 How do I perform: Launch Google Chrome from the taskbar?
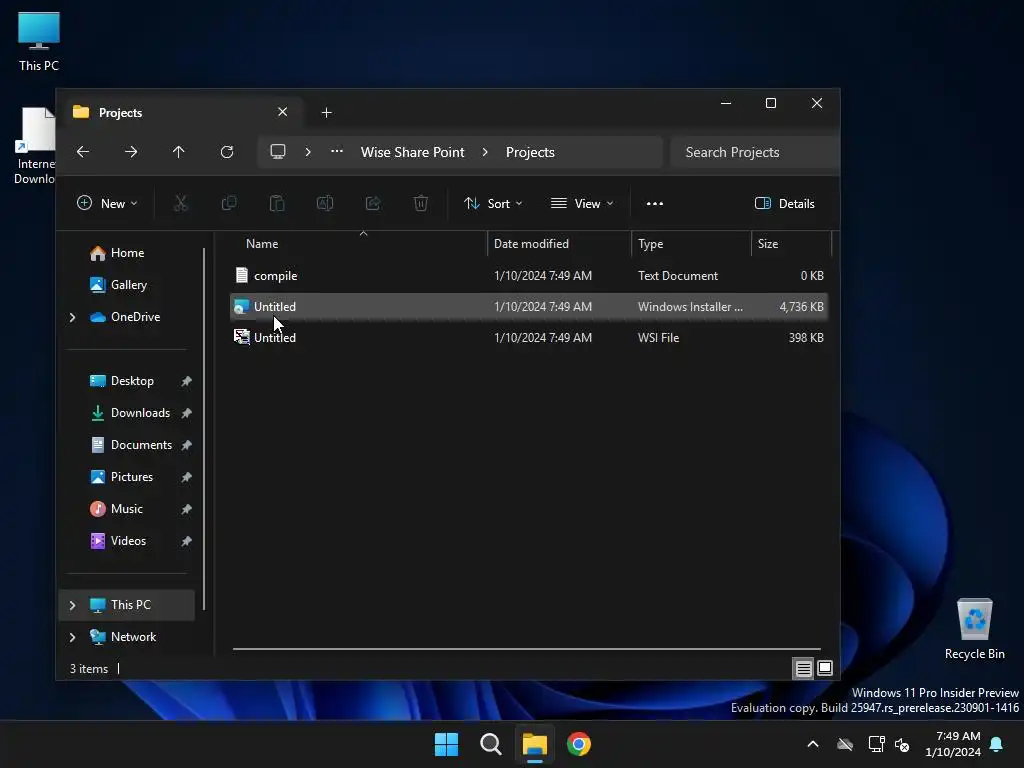click(579, 744)
